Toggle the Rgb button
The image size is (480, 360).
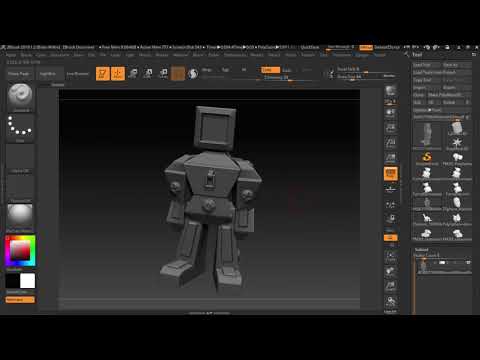(225, 70)
